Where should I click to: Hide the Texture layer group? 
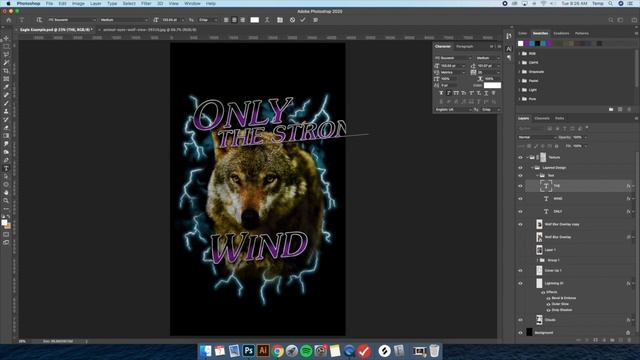click(x=520, y=157)
